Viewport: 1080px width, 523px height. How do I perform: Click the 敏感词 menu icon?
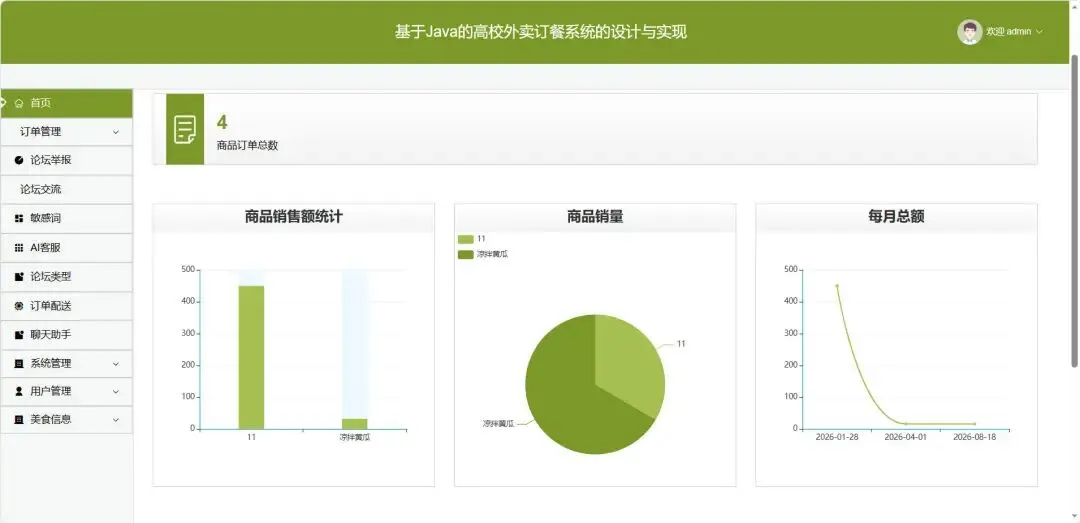click(x=19, y=218)
